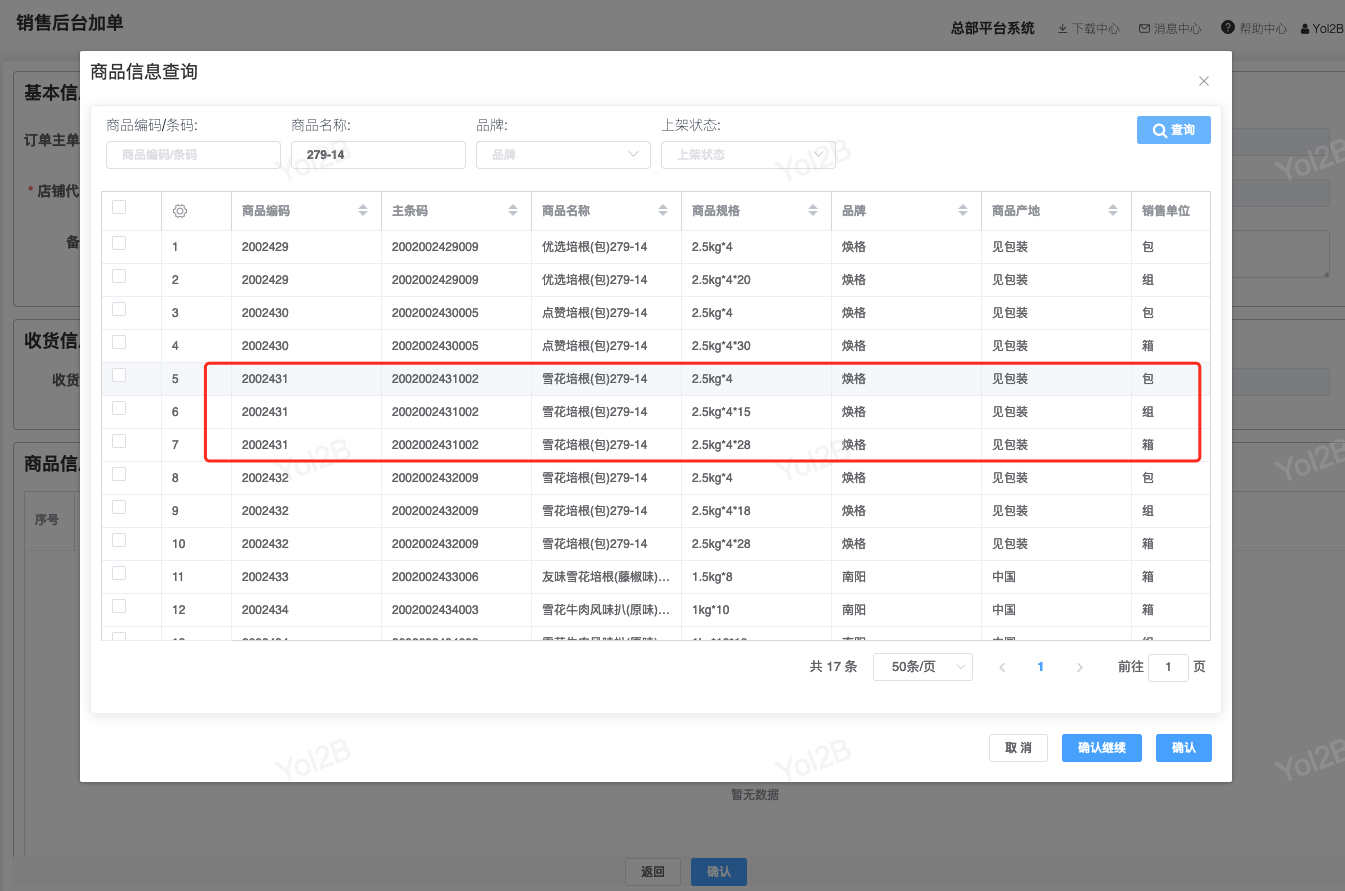Sort by 商品编码 column arrows
Screen dimensions: 1345x891
click(x=362, y=211)
